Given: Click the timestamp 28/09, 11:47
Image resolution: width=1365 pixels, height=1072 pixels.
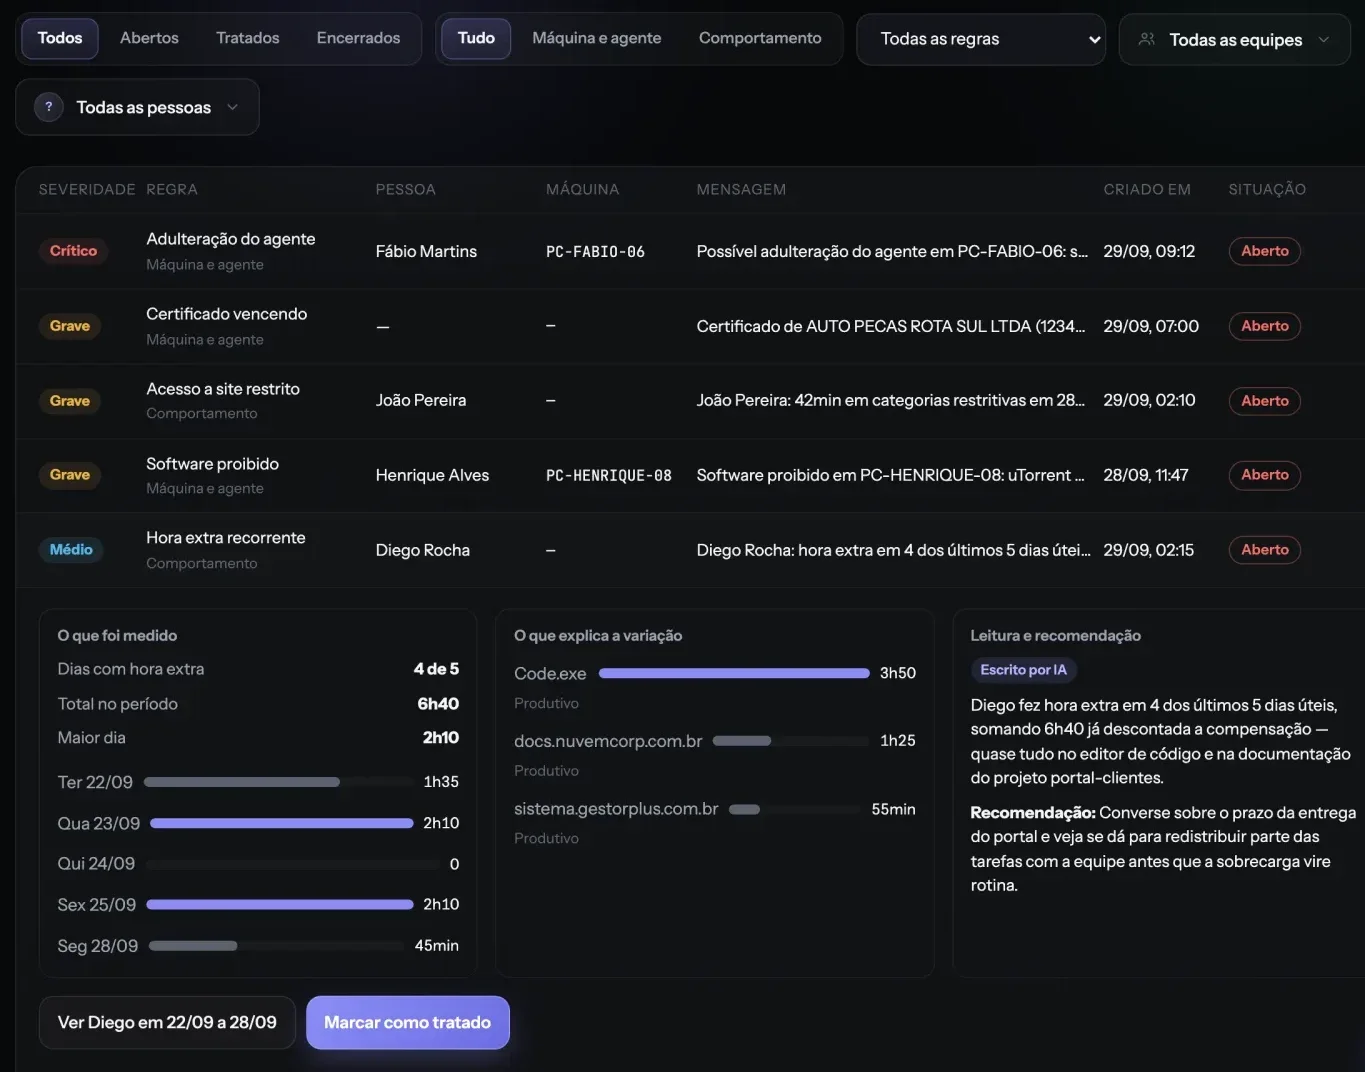Looking at the screenshot, I should (1146, 475).
